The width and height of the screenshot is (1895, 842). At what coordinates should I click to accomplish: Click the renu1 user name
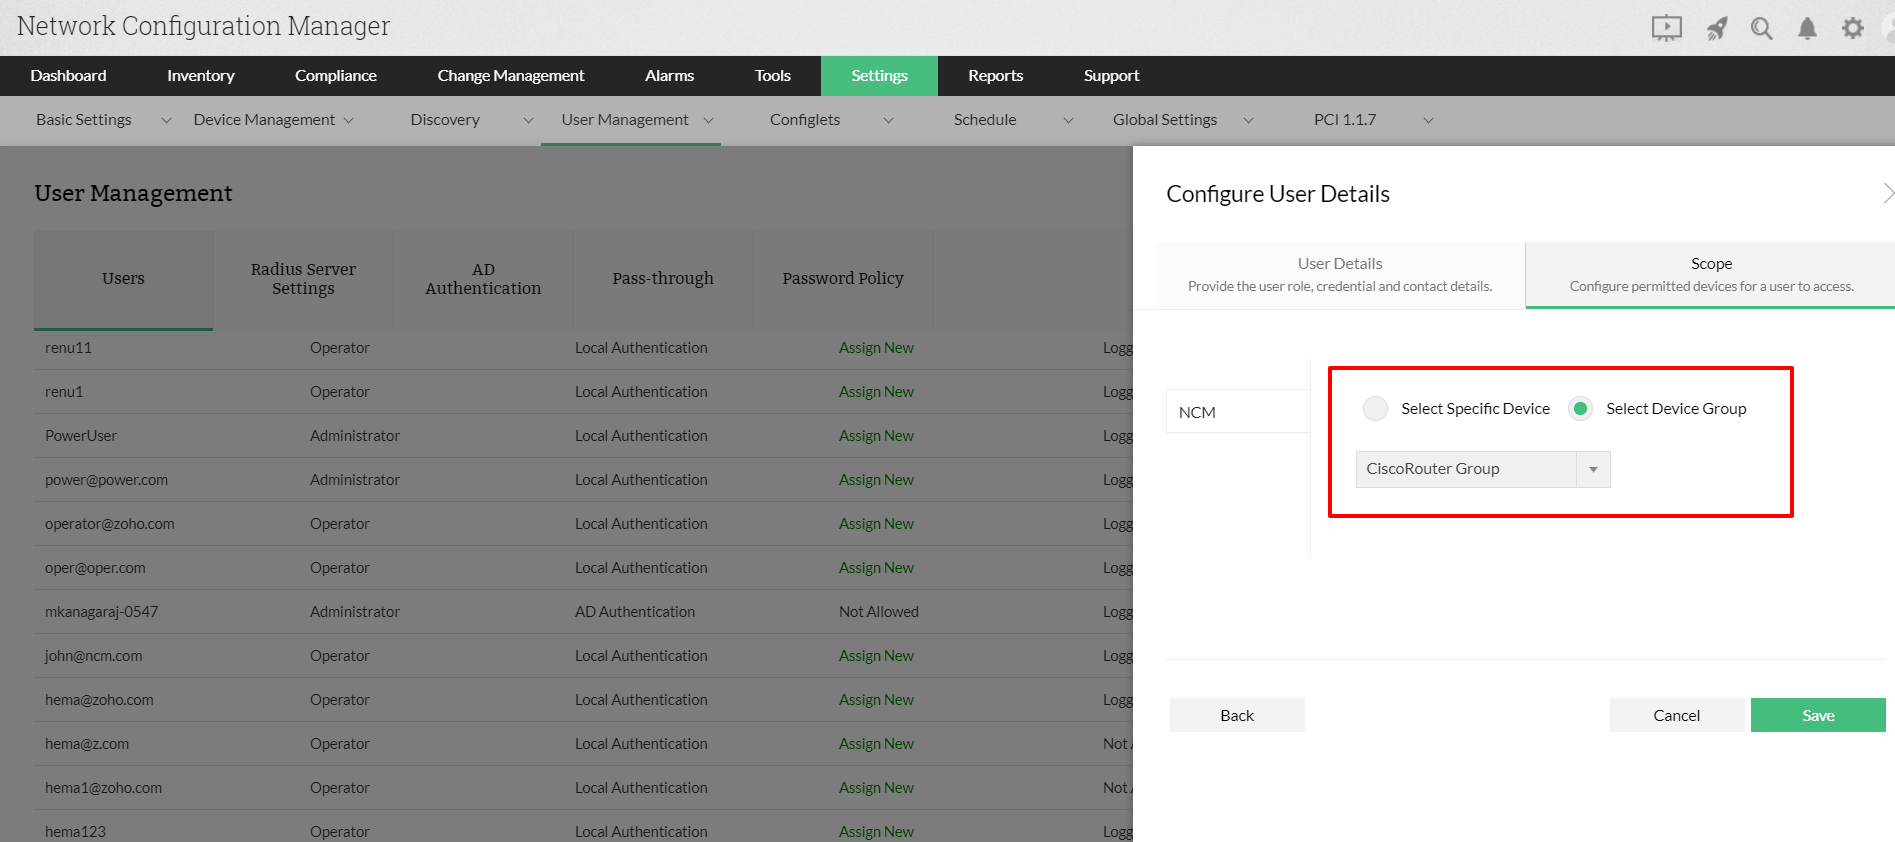click(x=64, y=392)
